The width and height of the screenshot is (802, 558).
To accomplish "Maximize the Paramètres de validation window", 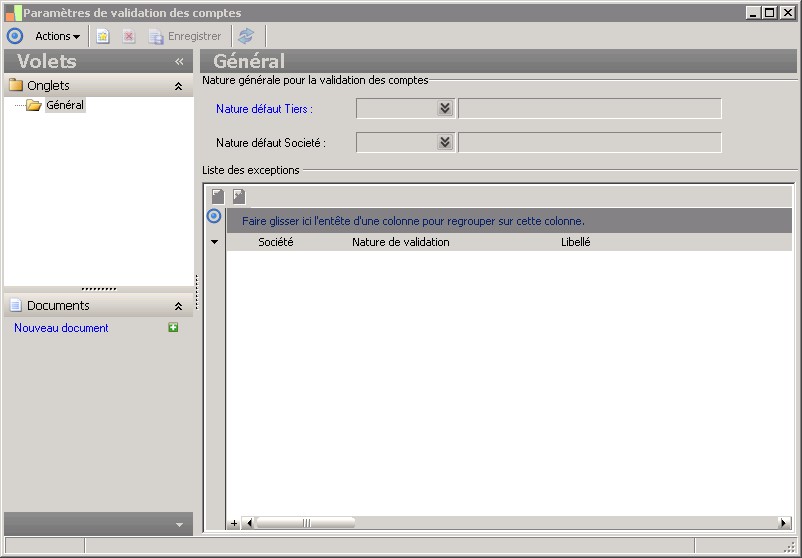I will tap(769, 13).
